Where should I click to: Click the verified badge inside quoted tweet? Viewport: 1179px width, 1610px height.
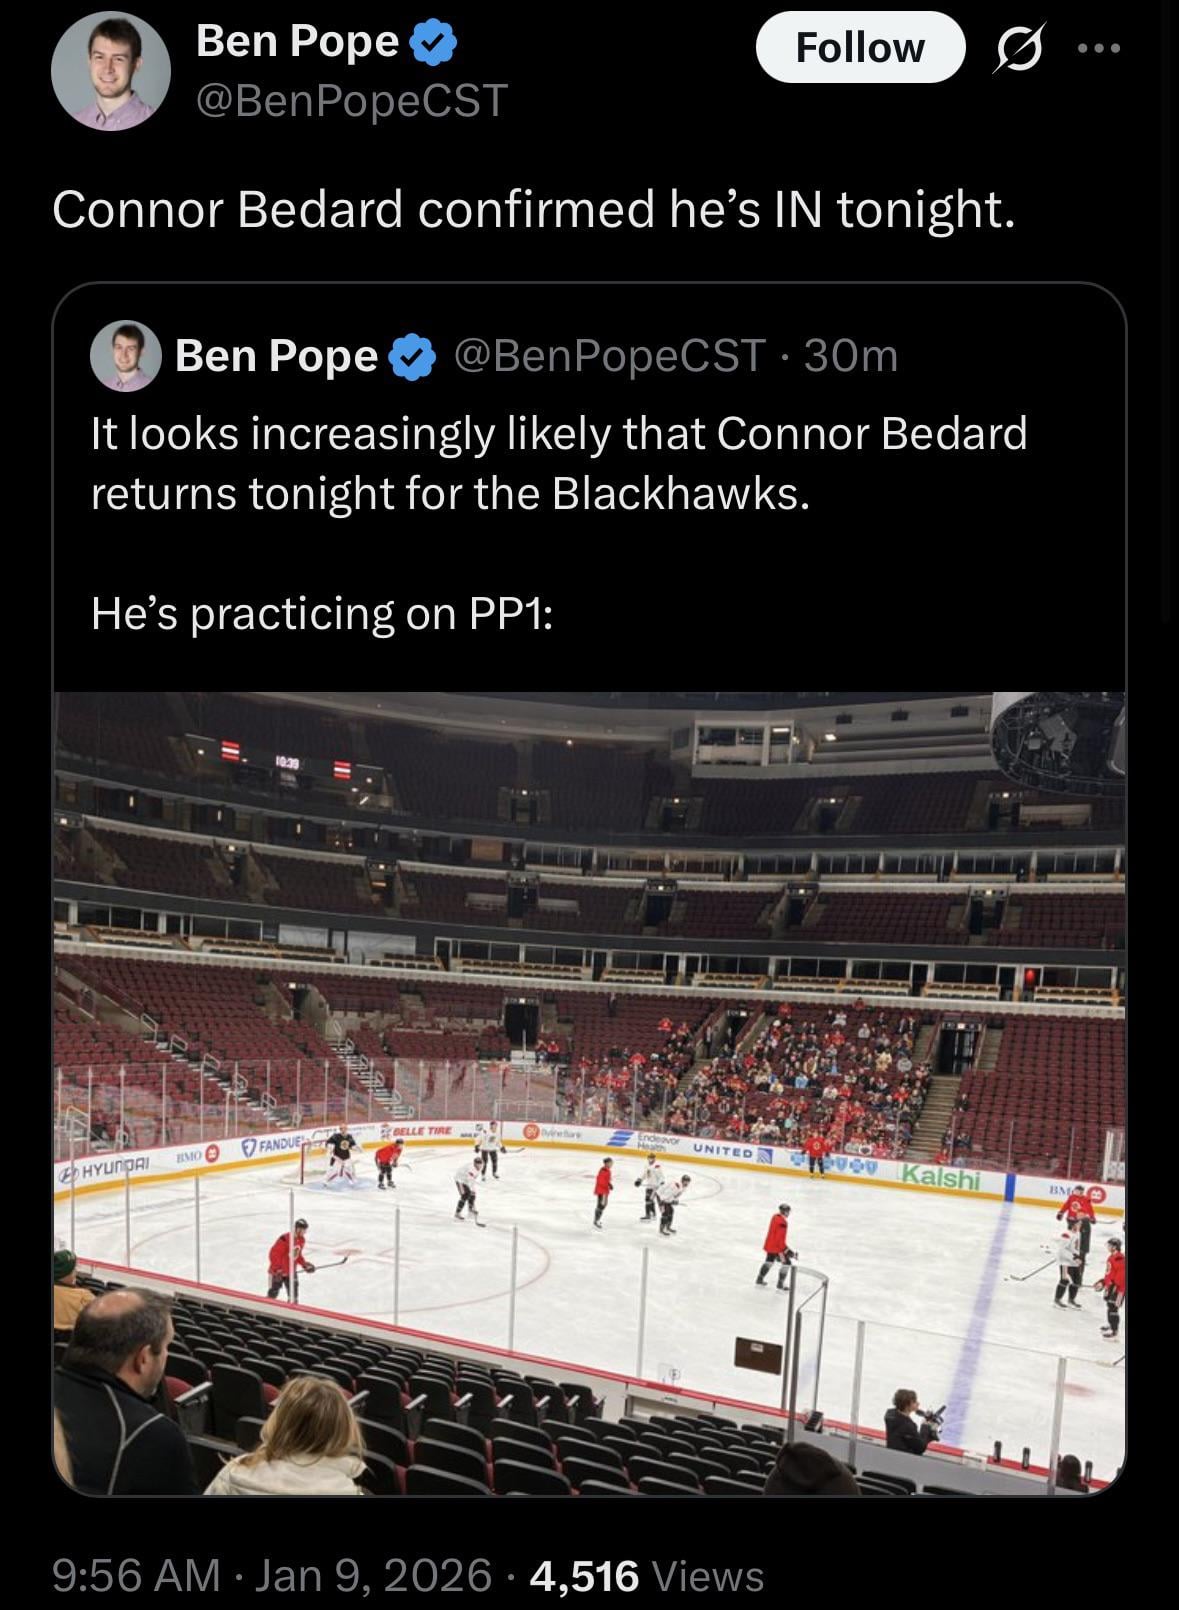coord(412,357)
